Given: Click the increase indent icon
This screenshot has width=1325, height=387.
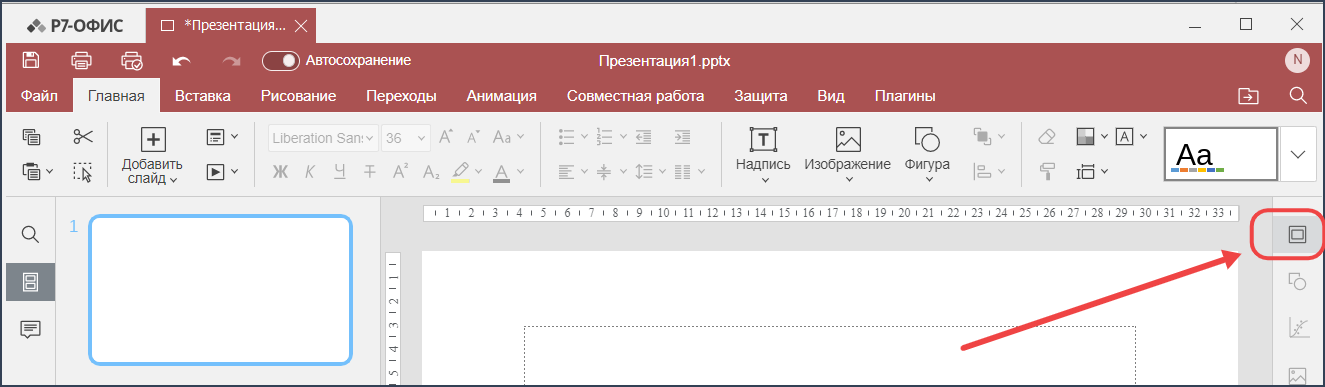Looking at the screenshot, I should pyautogui.click(x=682, y=137).
